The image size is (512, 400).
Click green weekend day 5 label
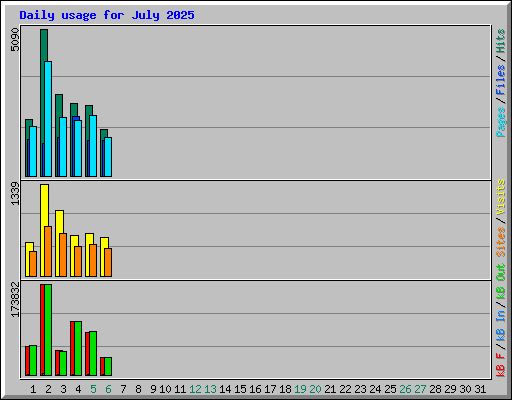93,389
